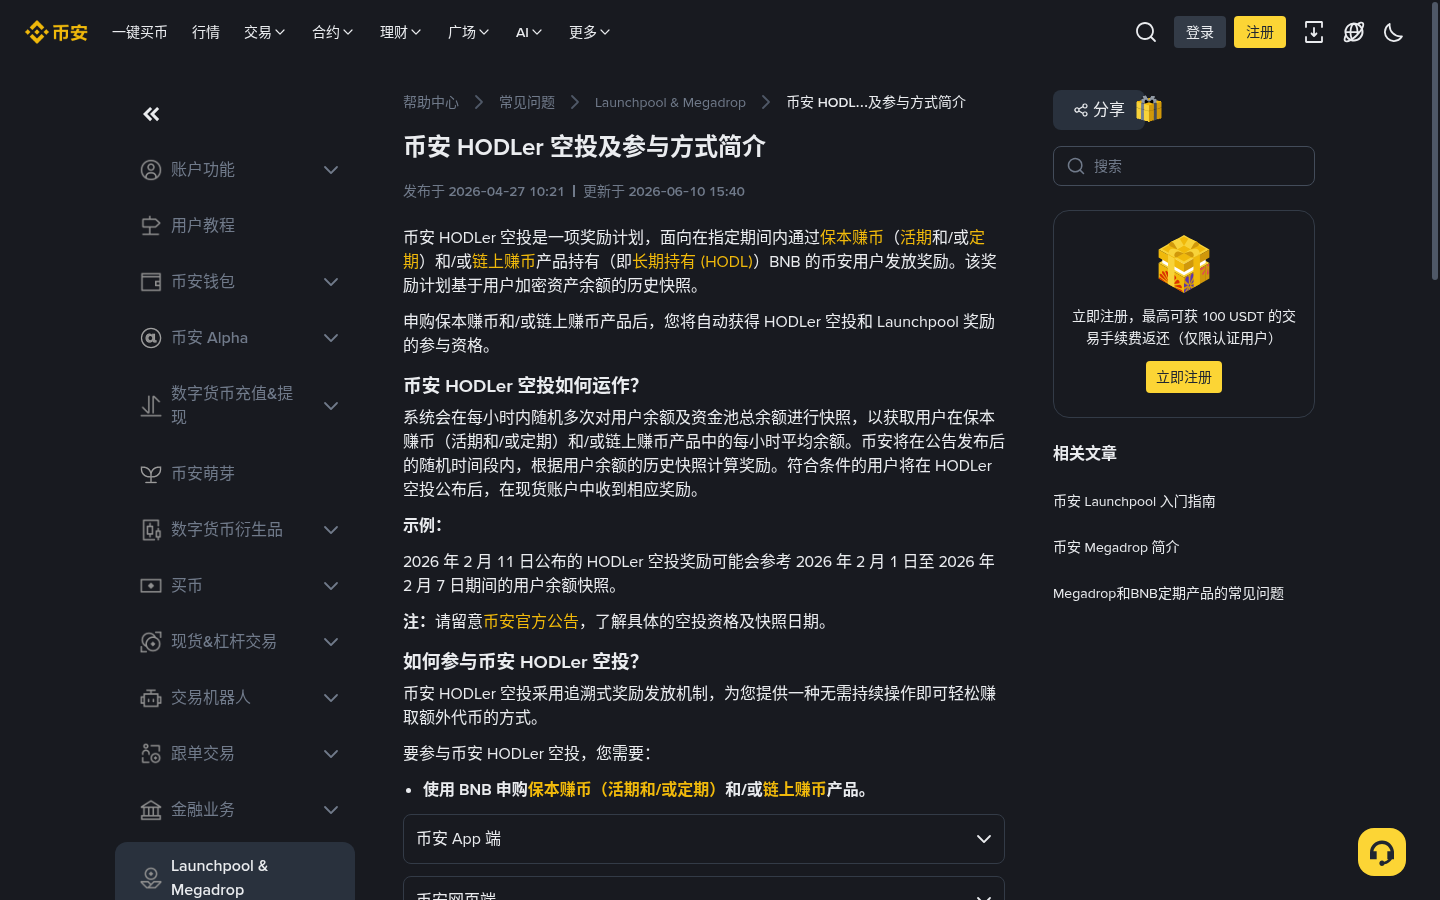Expand the 币安 App 端 accordion

[703, 839]
